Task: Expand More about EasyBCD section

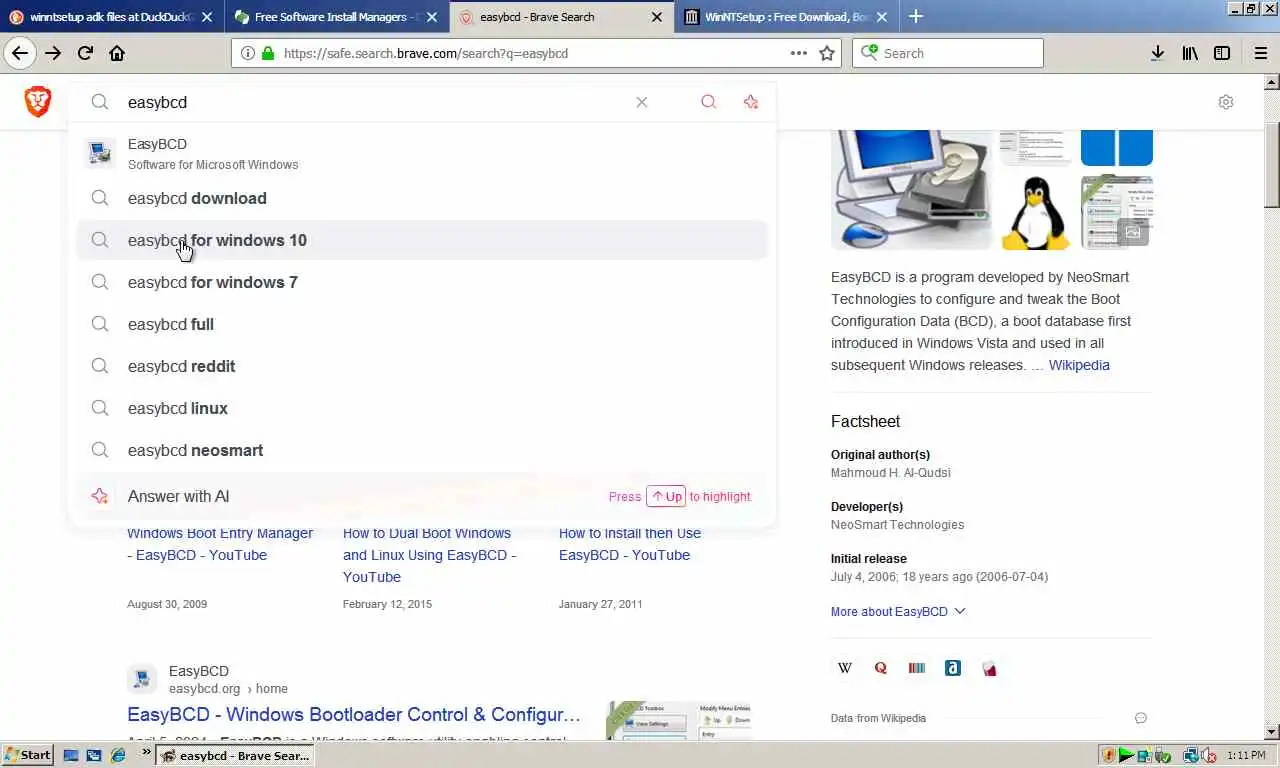Action: point(898,611)
